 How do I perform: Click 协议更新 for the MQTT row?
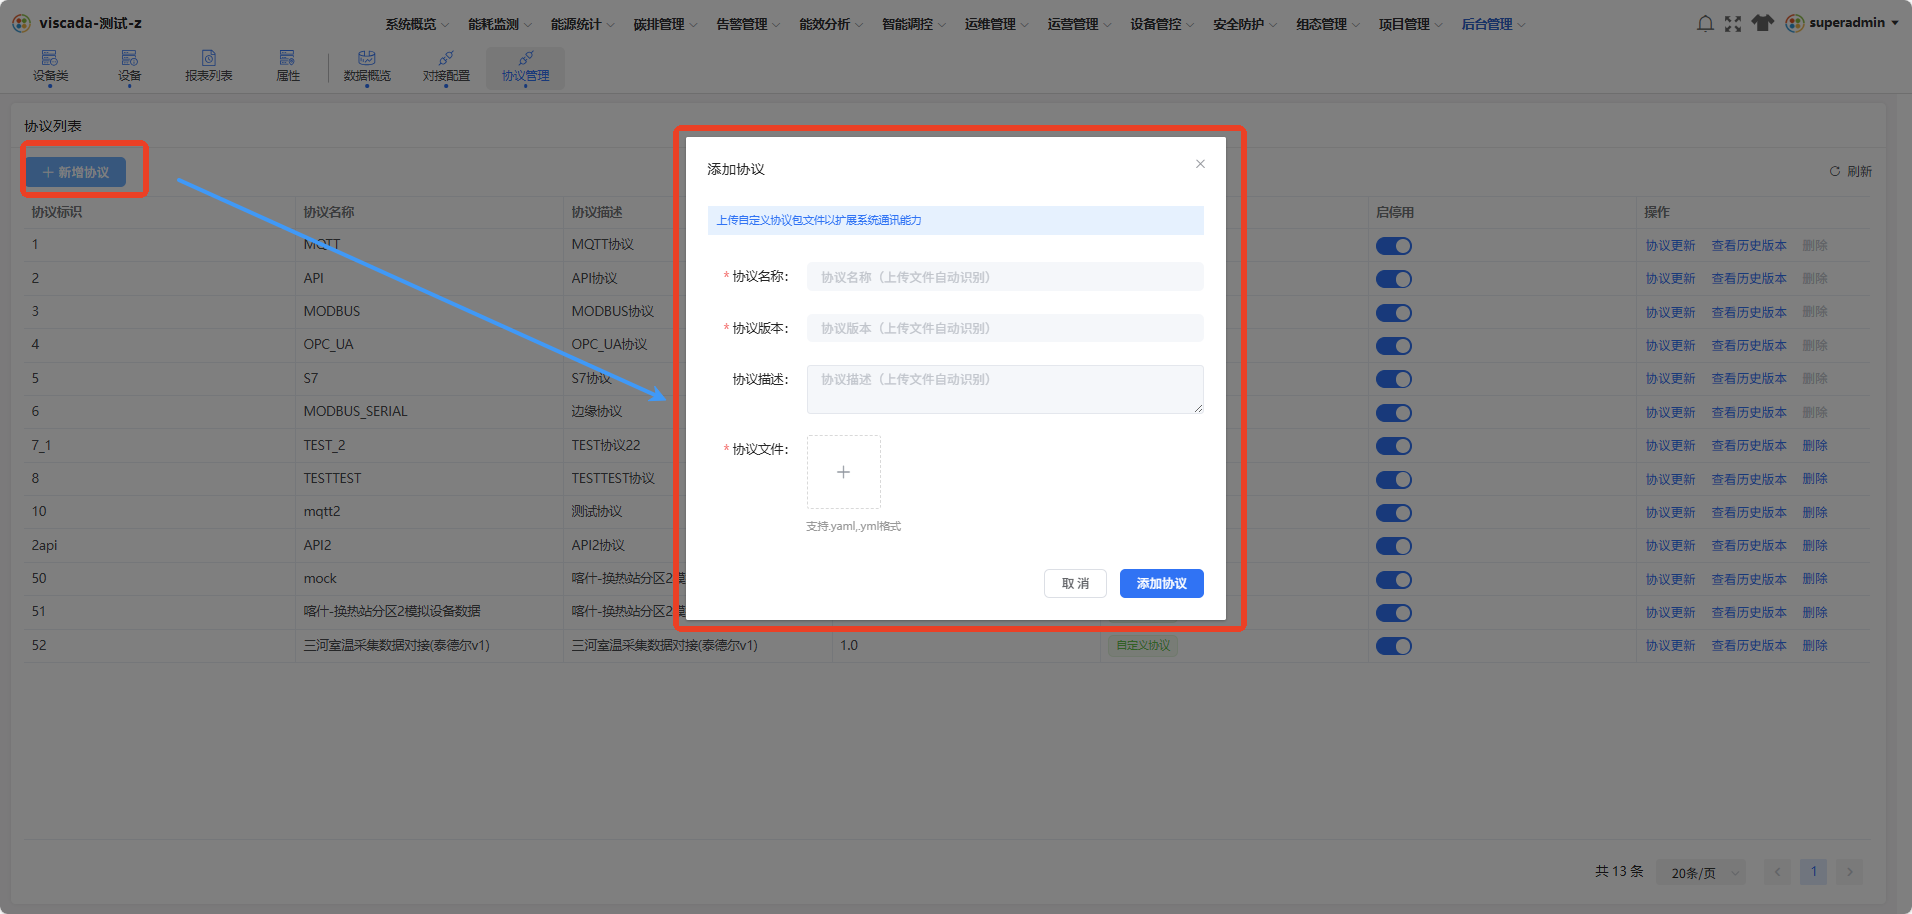click(1670, 246)
